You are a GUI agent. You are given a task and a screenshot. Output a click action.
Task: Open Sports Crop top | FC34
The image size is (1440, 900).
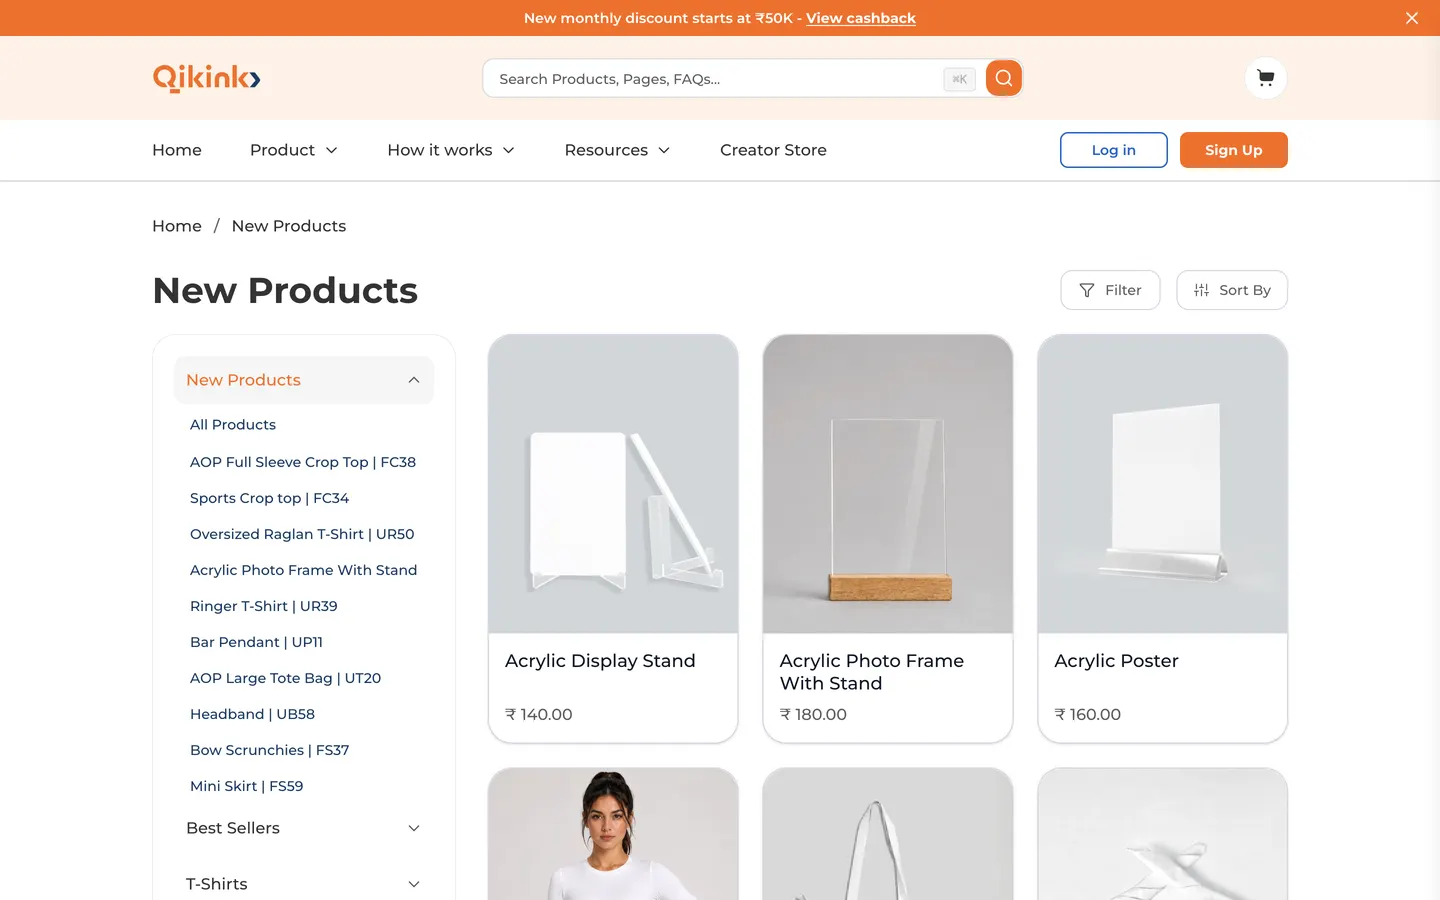270,498
